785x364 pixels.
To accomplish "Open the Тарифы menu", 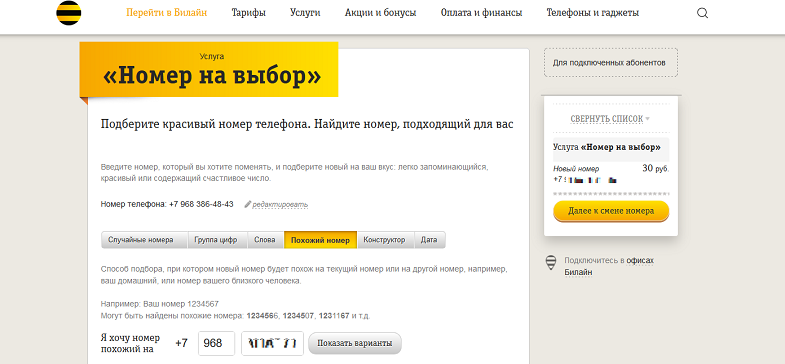I will (248, 13).
